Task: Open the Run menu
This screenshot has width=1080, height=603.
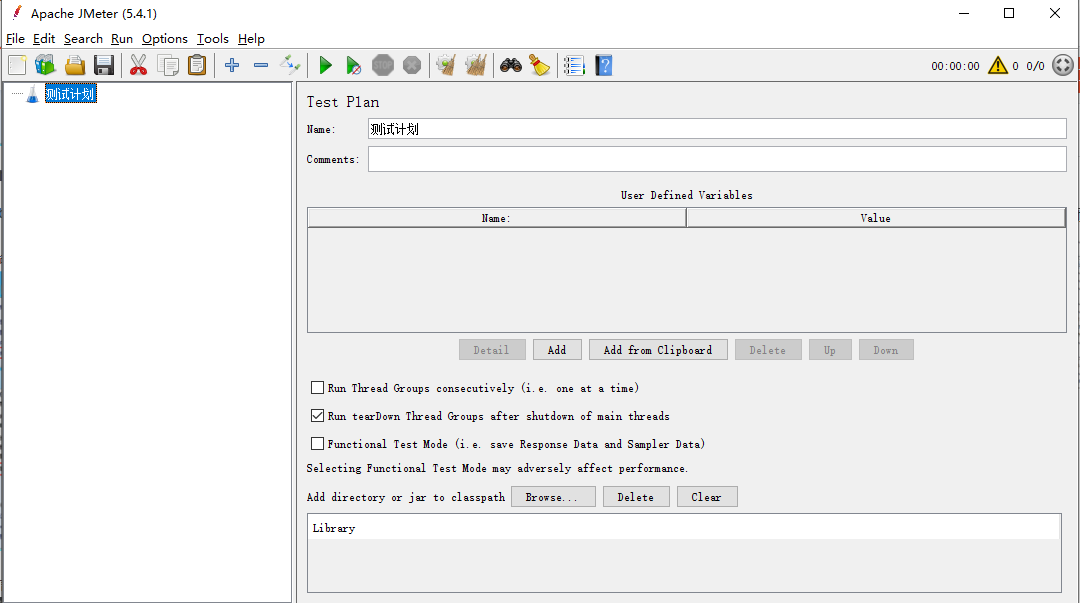Action: point(122,39)
